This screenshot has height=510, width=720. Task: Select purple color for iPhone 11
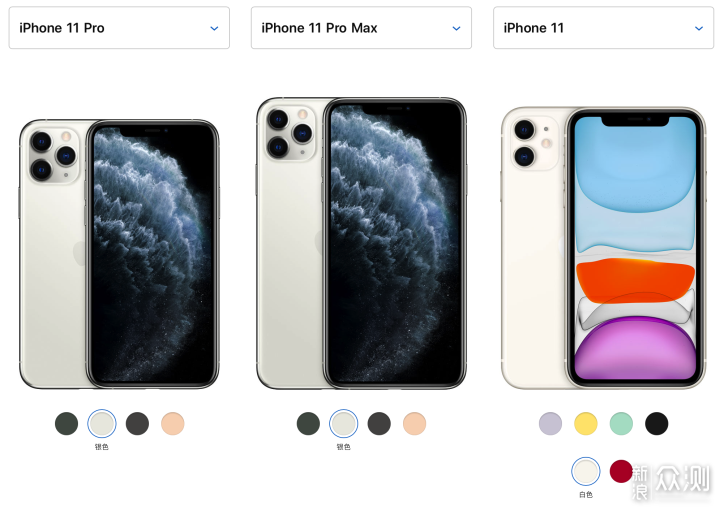coord(551,423)
